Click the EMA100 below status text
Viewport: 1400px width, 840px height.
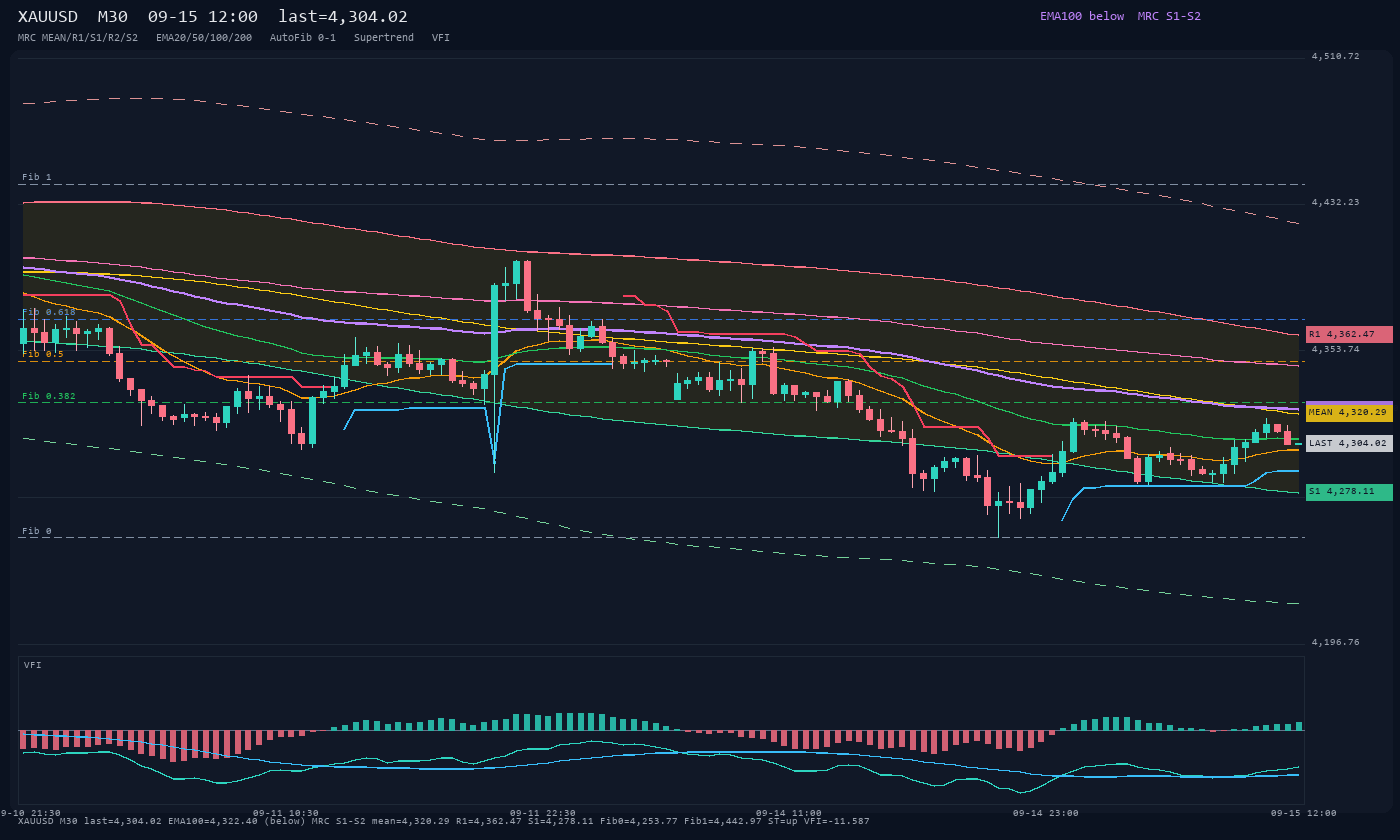point(1082,16)
